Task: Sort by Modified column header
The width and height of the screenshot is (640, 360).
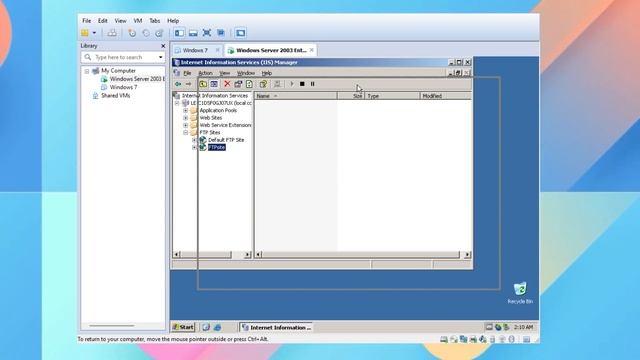Action: click(x=446, y=96)
